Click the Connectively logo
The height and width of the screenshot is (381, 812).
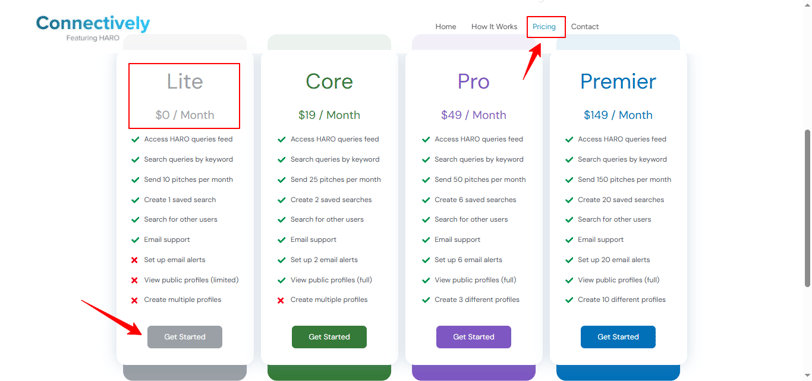[93, 28]
